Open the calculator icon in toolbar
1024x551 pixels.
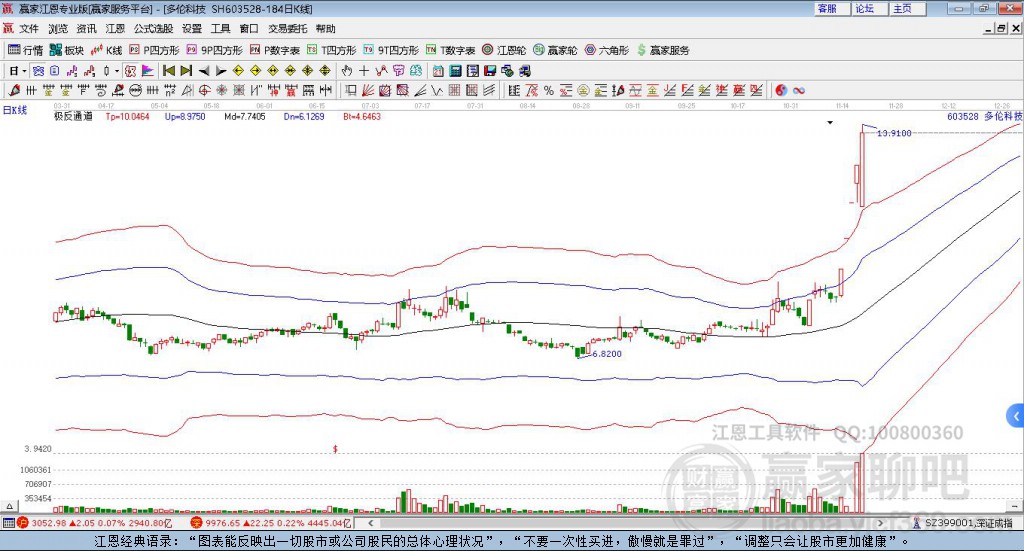tap(455, 71)
